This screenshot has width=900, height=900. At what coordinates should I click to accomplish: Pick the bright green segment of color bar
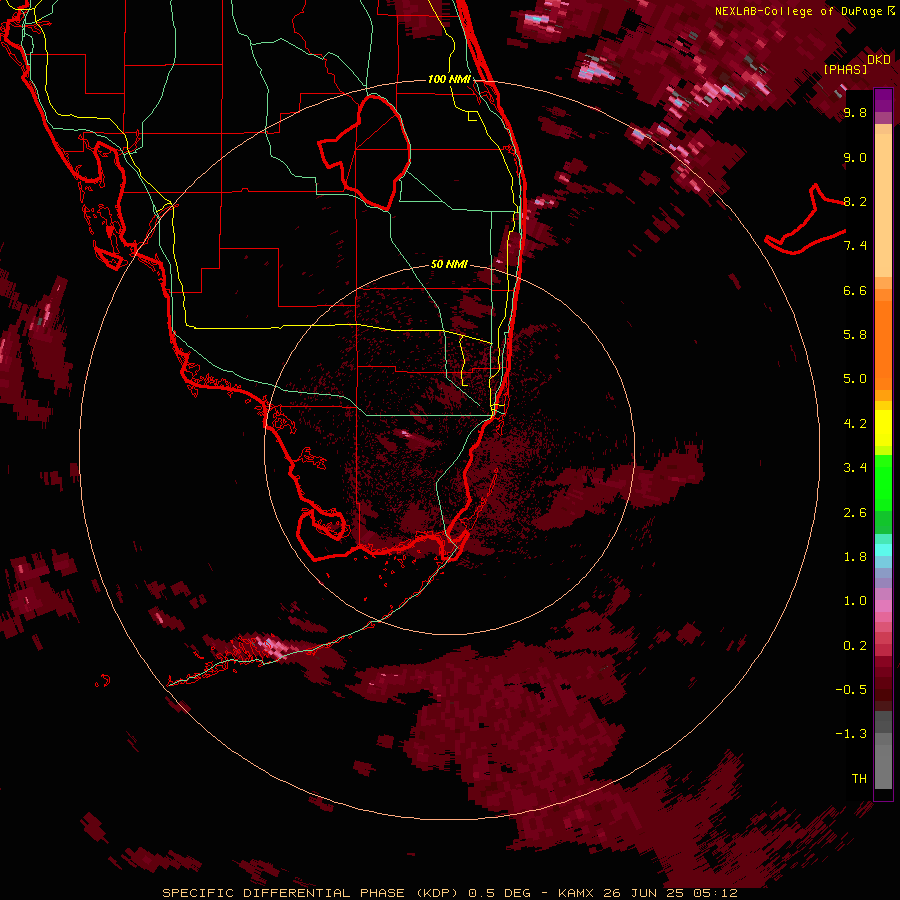(x=883, y=481)
